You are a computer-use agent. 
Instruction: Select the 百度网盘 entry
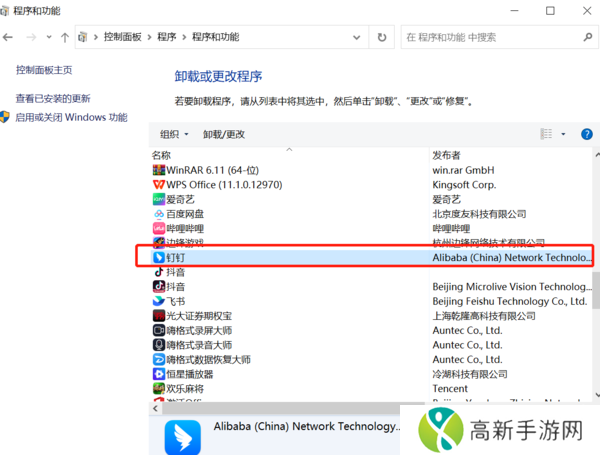click(x=185, y=214)
